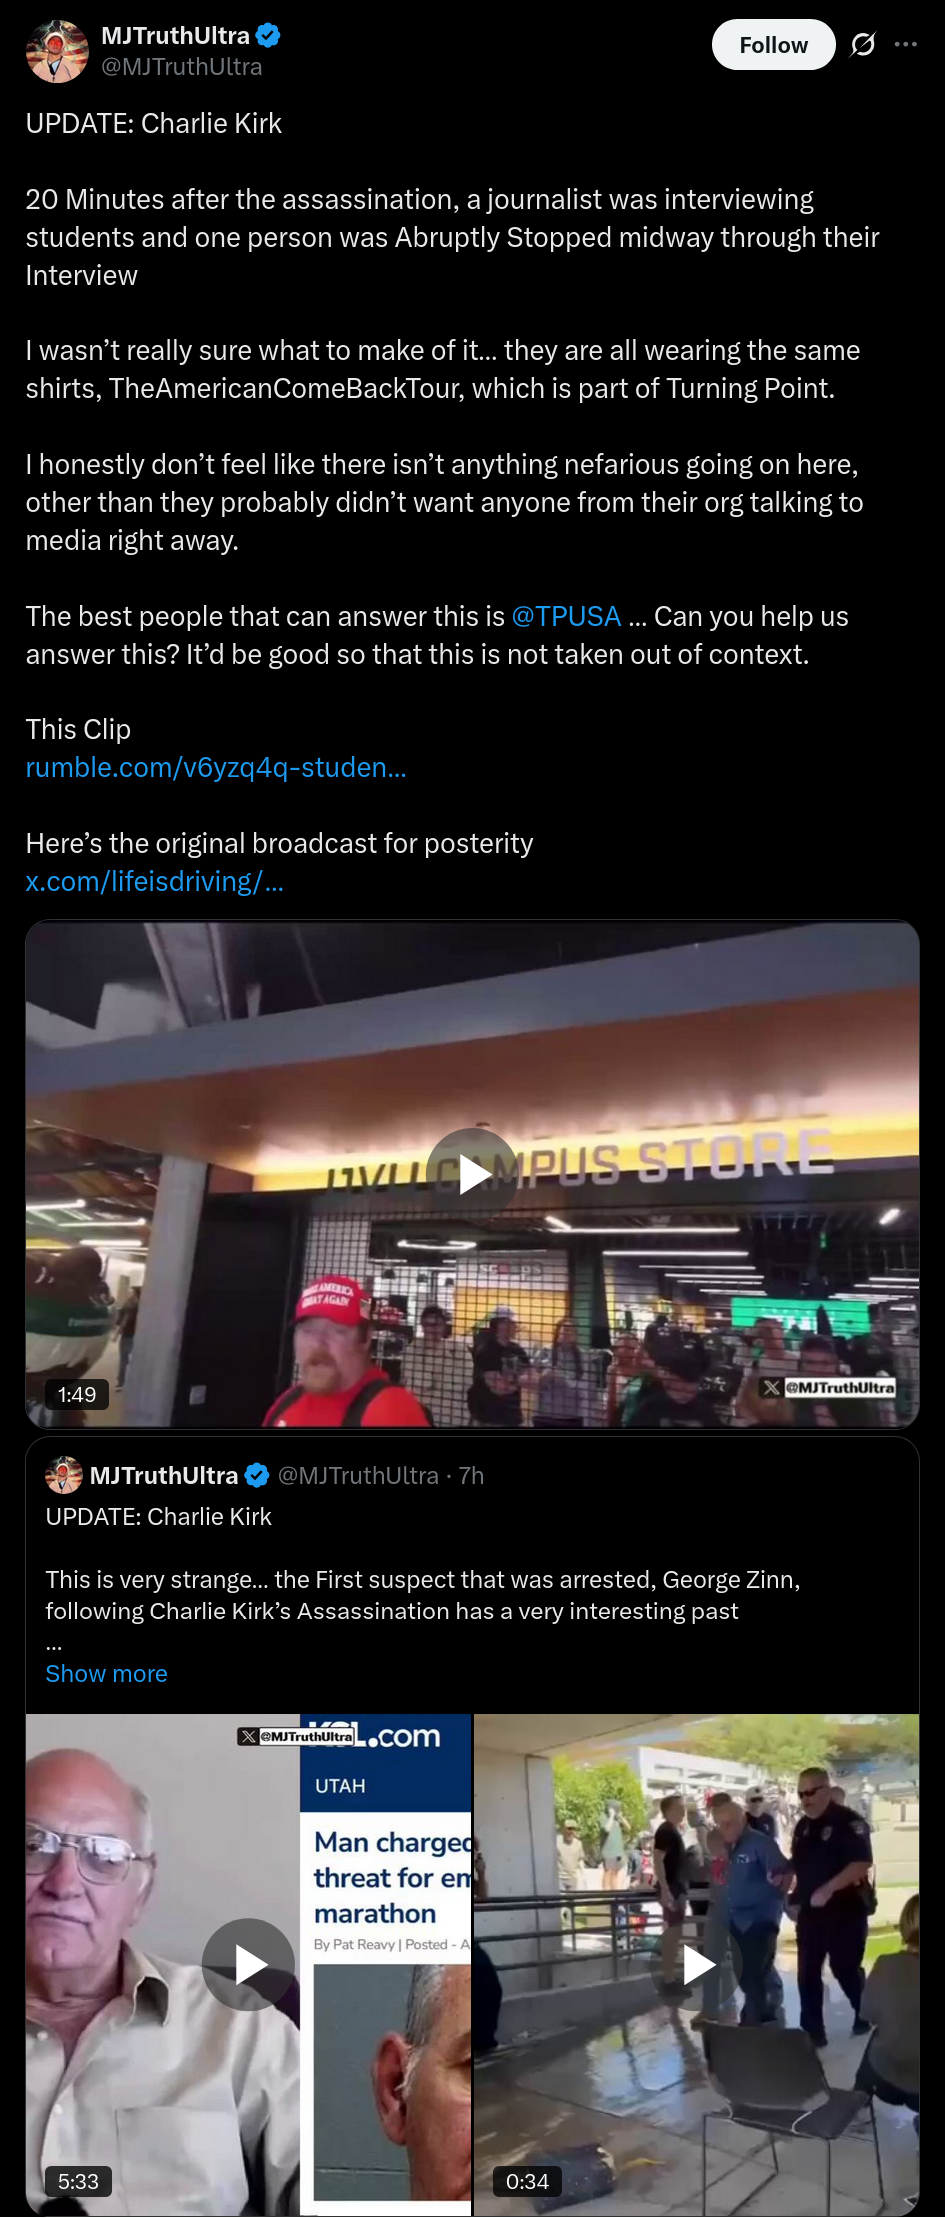Open the @TPUSA mention link

point(566,616)
